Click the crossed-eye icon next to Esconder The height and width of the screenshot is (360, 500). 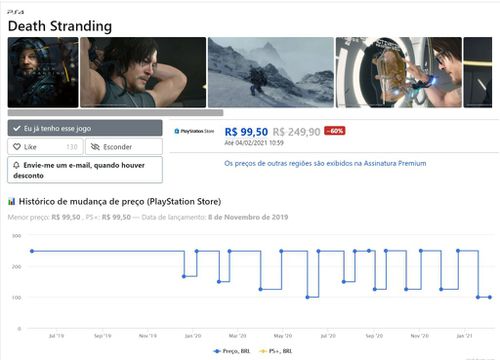pyautogui.click(x=95, y=147)
